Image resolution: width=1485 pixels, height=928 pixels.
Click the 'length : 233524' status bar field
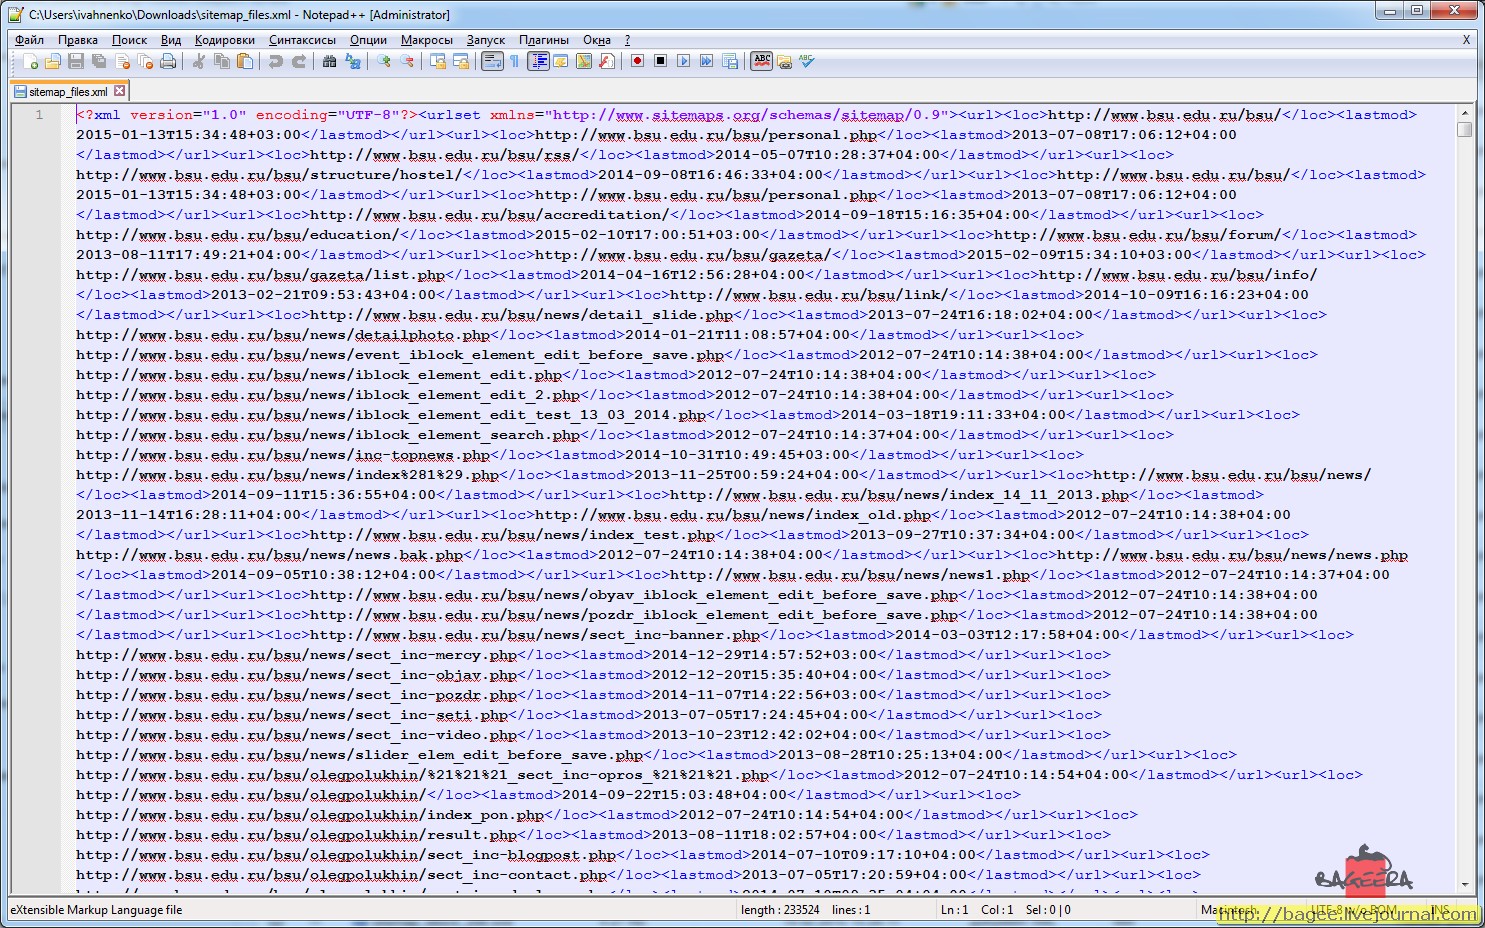click(x=780, y=910)
